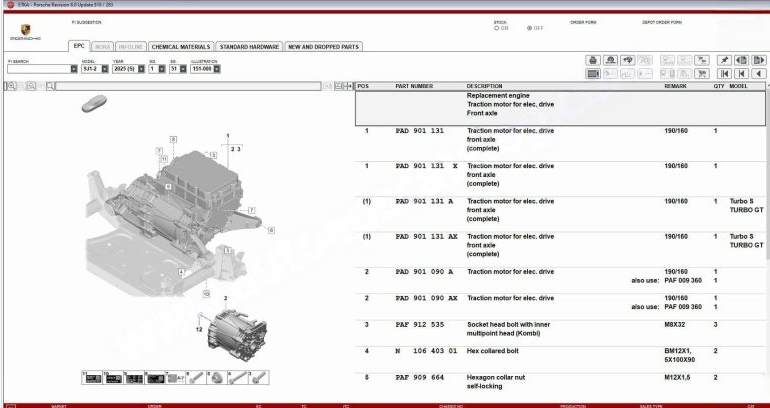Switch to the Chemical Materials tab
The height and width of the screenshot is (408, 770).
coord(179,46)
